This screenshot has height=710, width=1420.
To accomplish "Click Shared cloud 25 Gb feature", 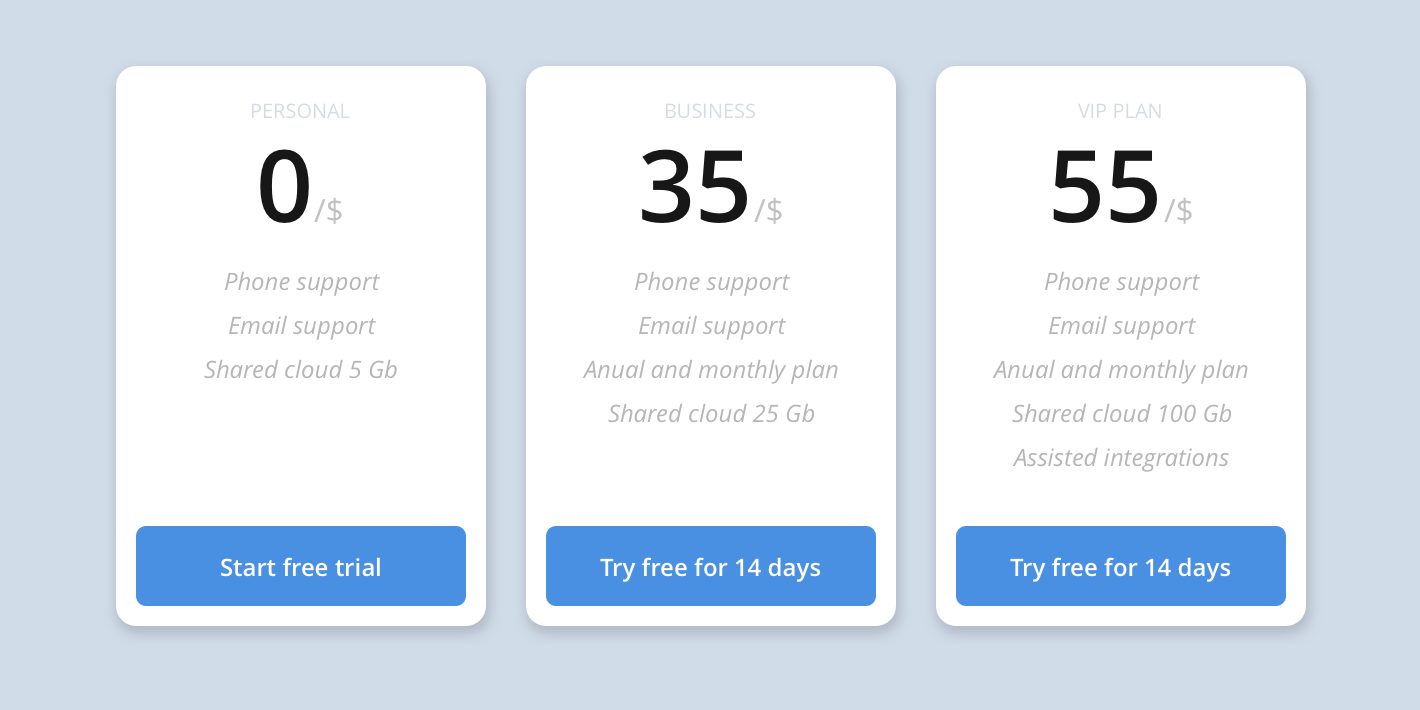I will coord(711,414).
